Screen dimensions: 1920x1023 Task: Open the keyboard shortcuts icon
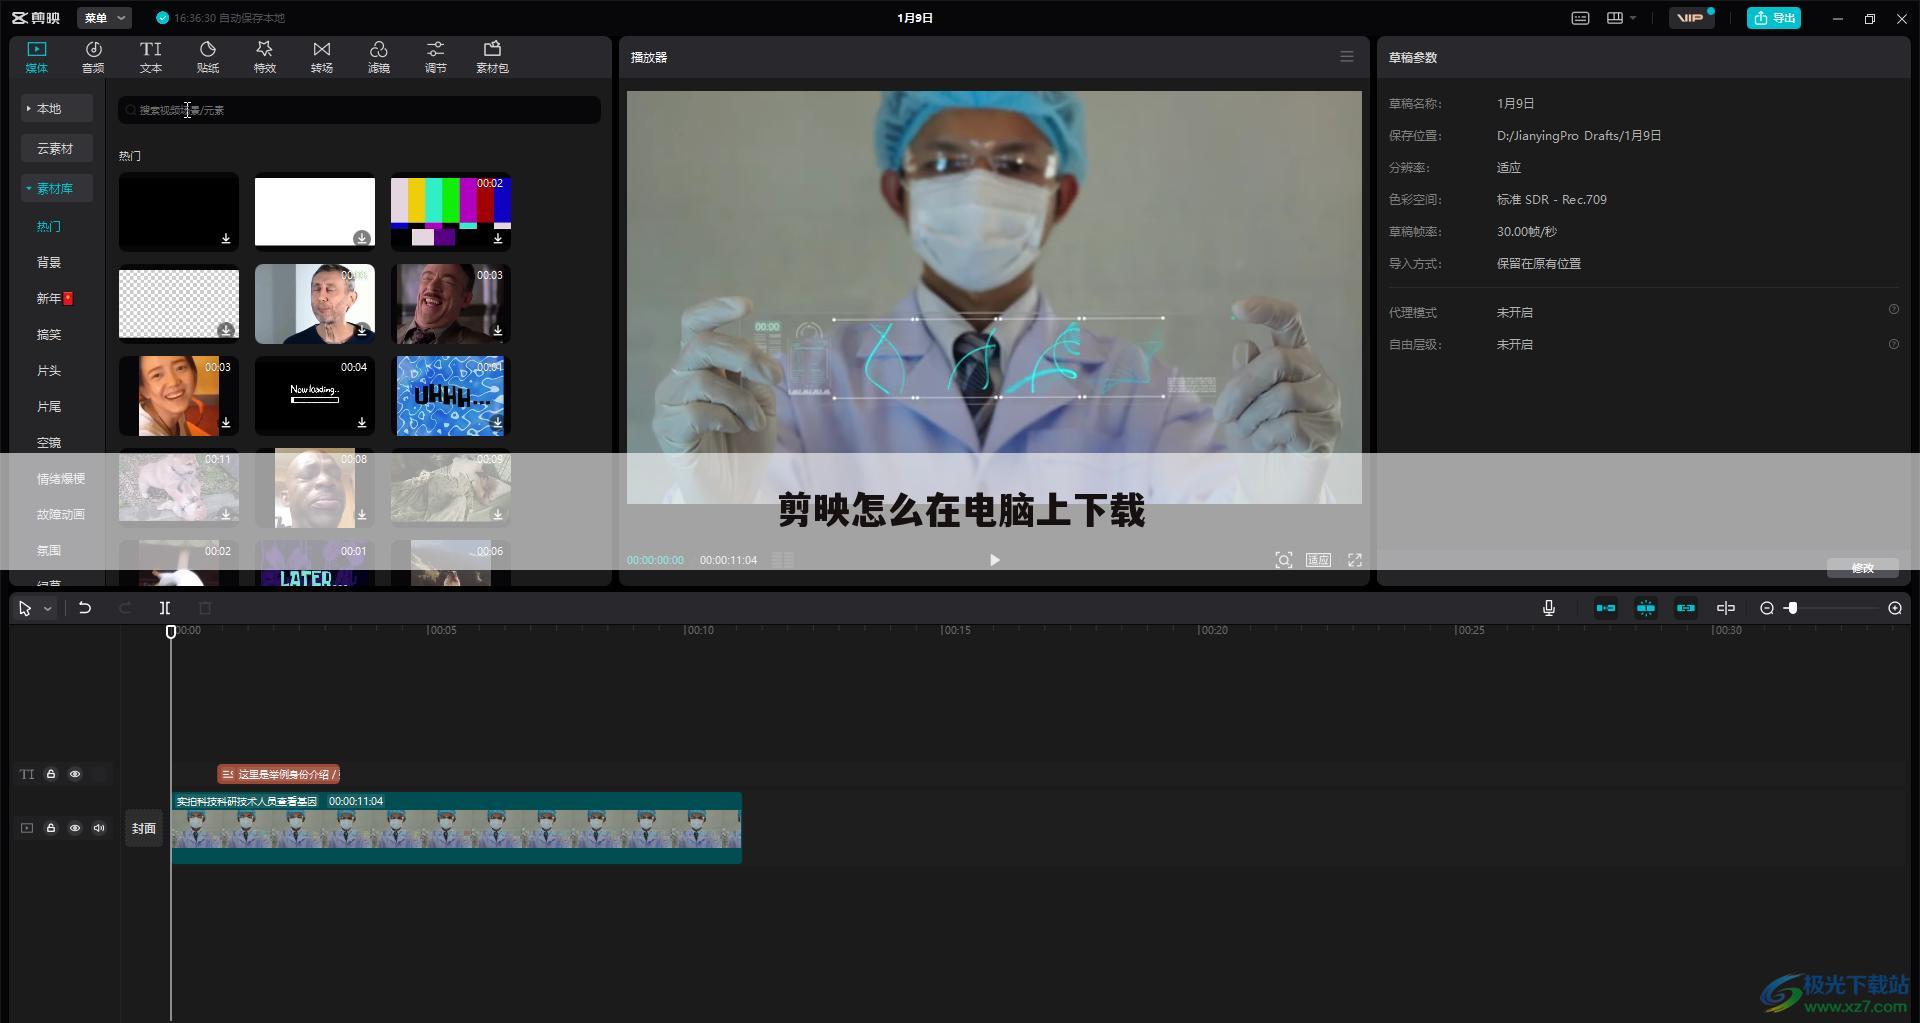pyautogui.click(x=1580, y=18)
